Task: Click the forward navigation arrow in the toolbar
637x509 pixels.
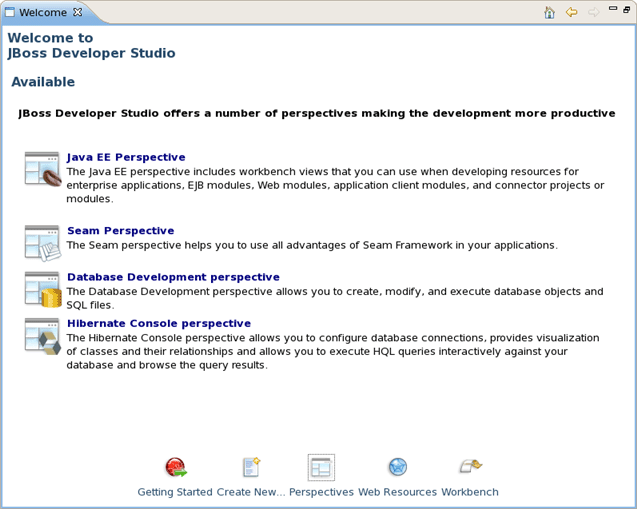Action: tap(593, 13)
